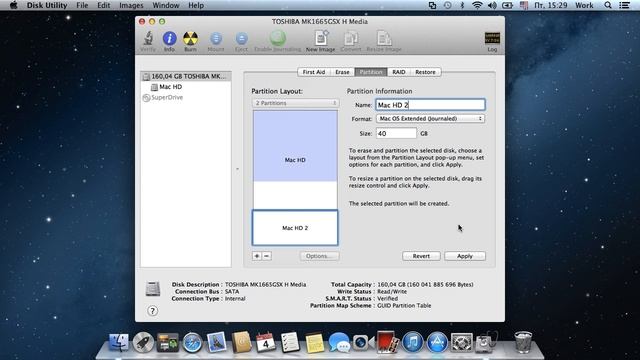Click the Work user menu
Screen dimensions: 640x360
click(x=584, y=5)
